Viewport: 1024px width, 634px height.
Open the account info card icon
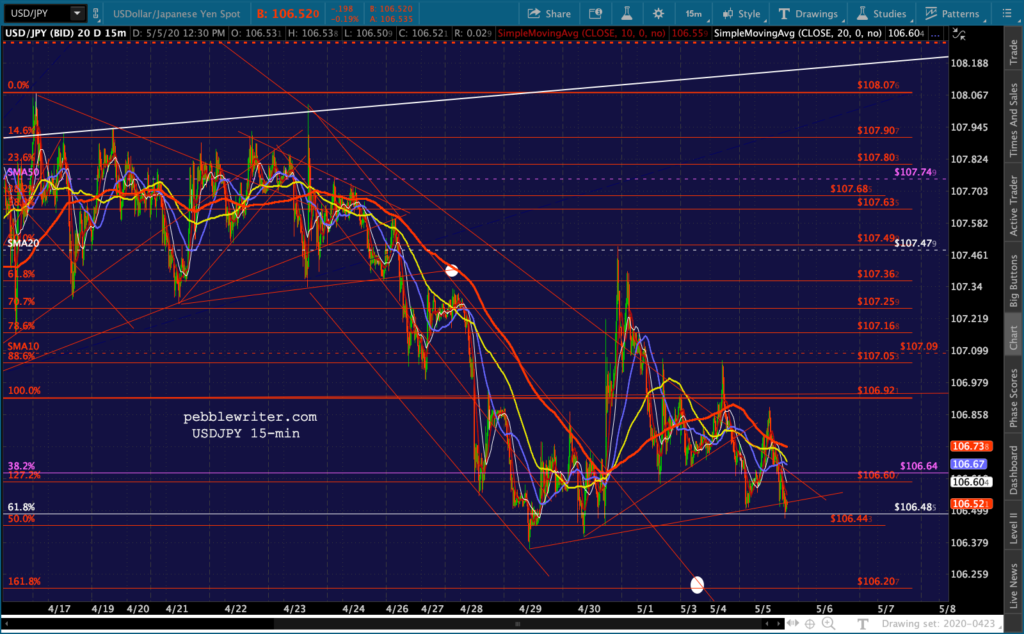[x=595, y=13]
